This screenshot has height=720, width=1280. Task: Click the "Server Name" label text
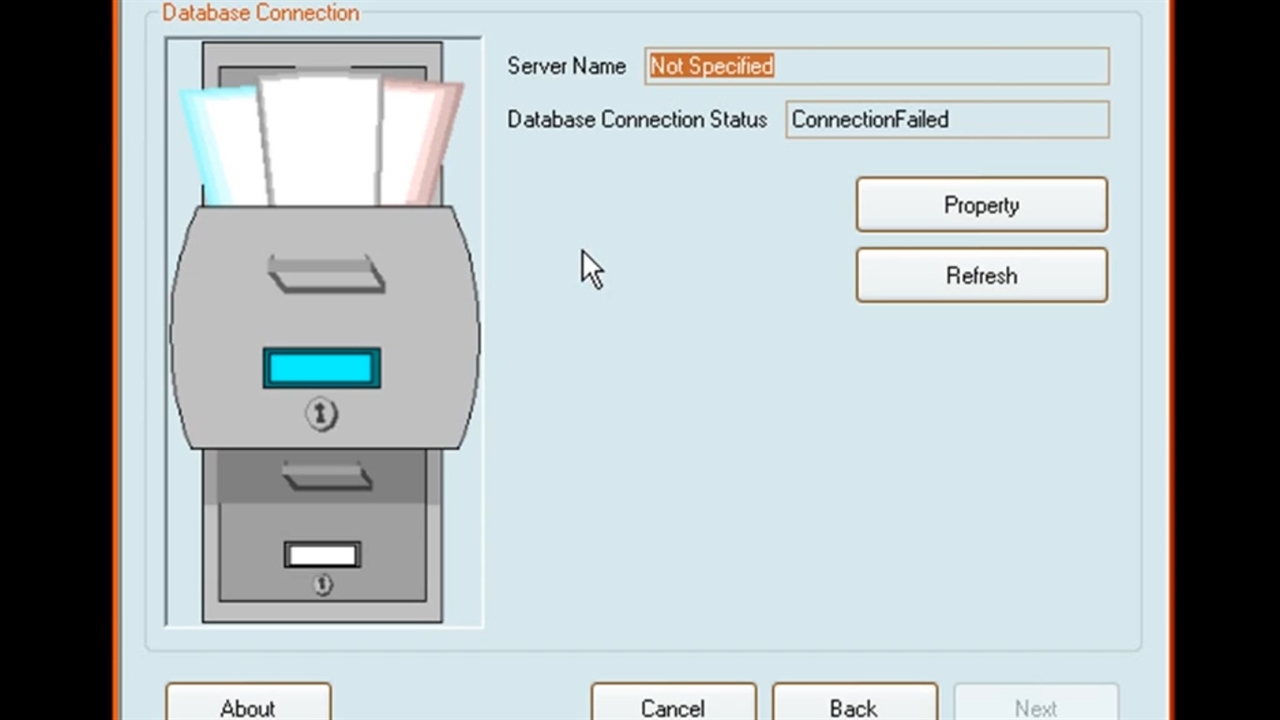pyautogui.click(x=566, y=66)
